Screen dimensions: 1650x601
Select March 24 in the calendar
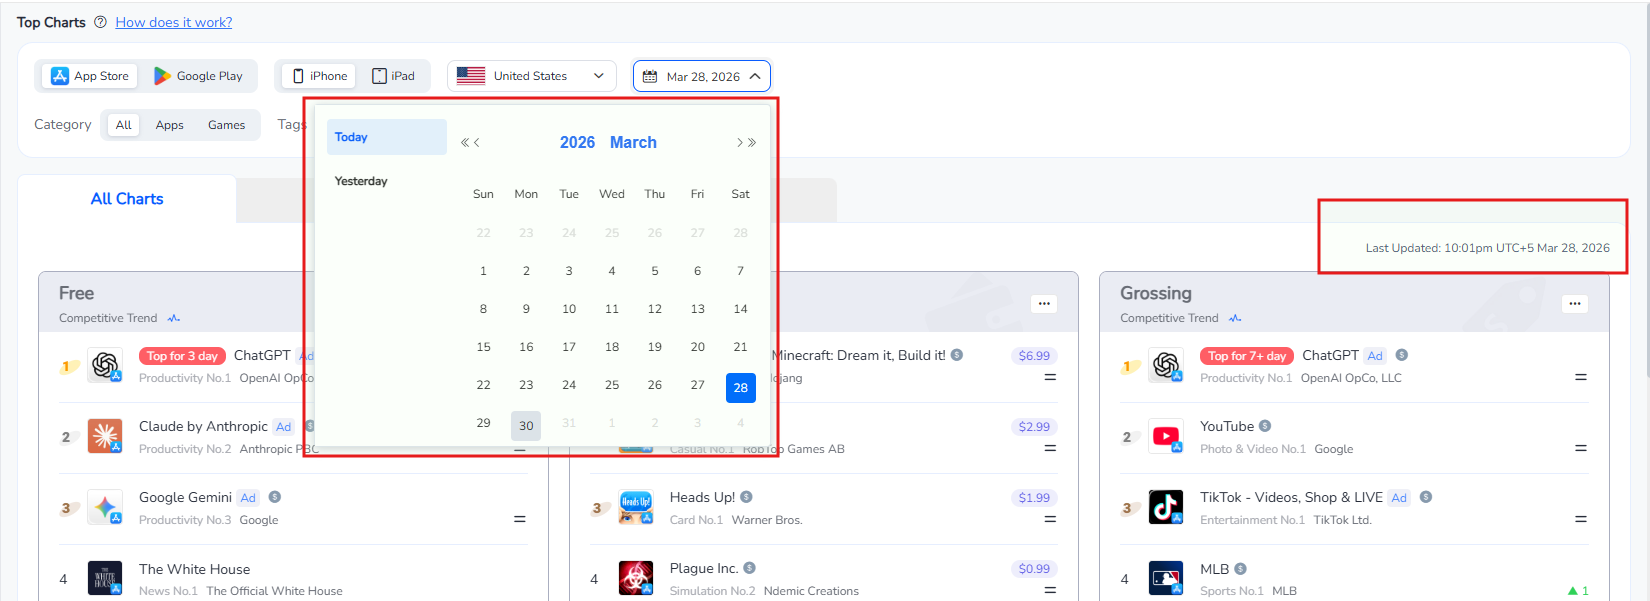click(569, 385)
